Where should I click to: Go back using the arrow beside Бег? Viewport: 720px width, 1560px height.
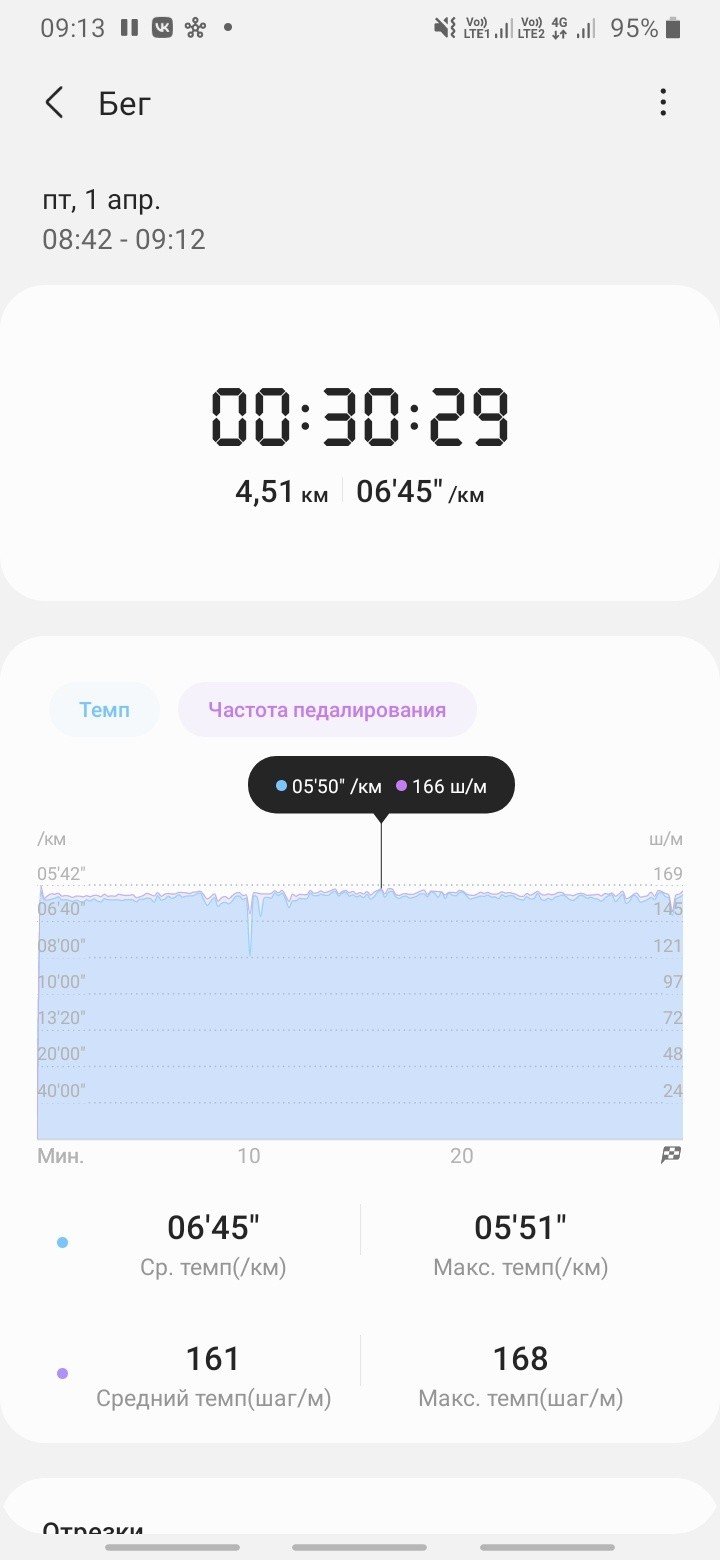pyautogui.click(x=54, y=103)
